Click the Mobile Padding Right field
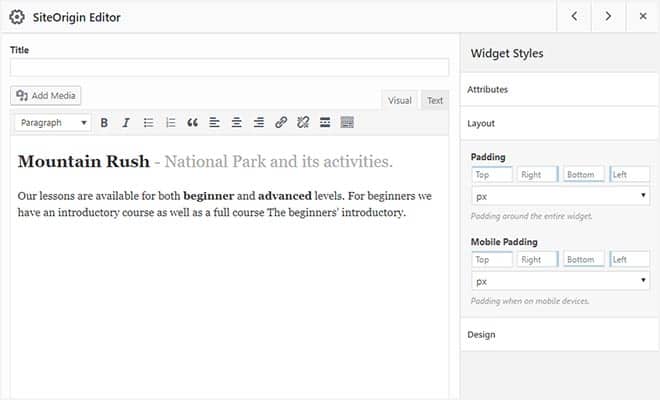Viewport: 660px width, 400px height. click(x=538, y=259)
